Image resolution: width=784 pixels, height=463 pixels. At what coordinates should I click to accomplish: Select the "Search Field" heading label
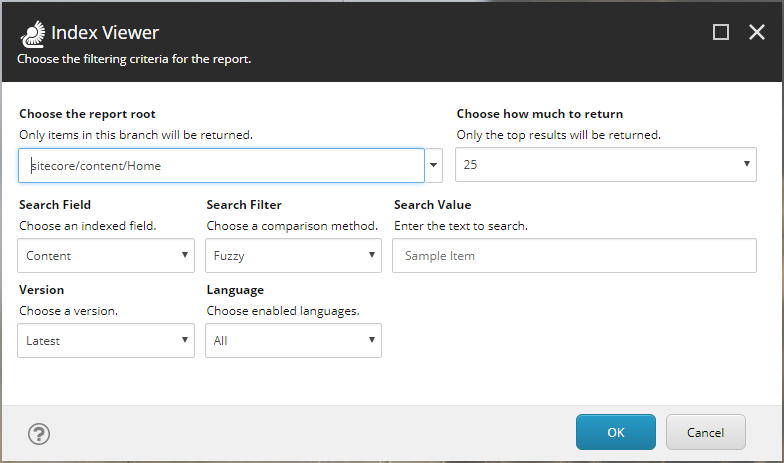point(55,205)
